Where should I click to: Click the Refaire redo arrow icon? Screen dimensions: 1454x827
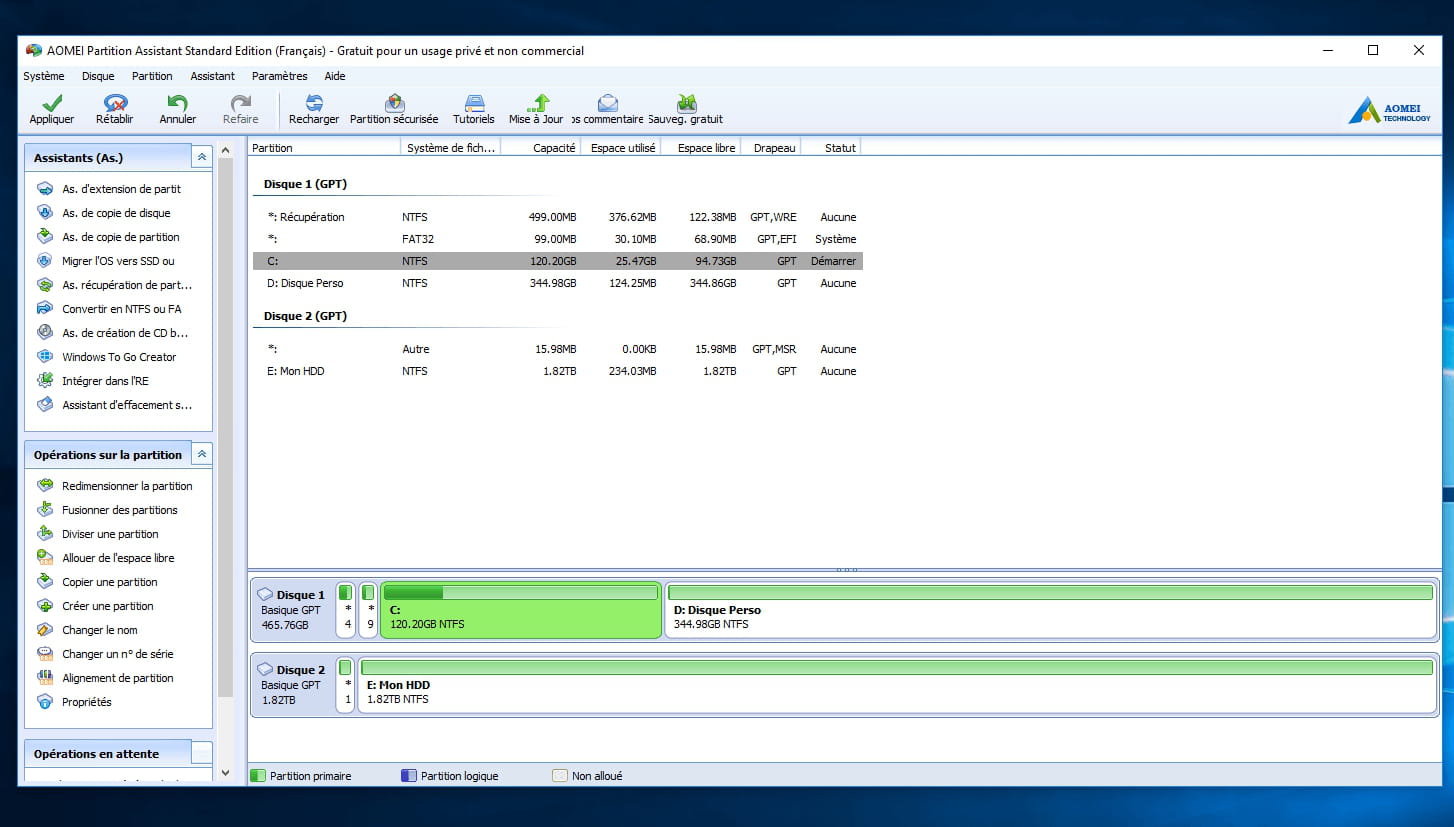pyautogui.click(x=241, y=103)
